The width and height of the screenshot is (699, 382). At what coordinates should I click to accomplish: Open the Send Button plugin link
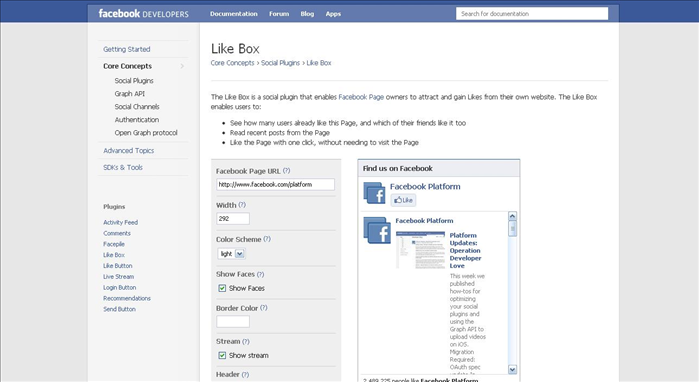[119, 309]
